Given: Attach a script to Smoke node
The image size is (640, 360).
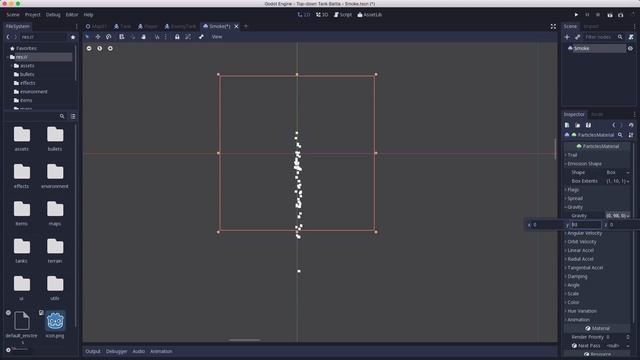Looking at the screenshot, I should 631,37.
